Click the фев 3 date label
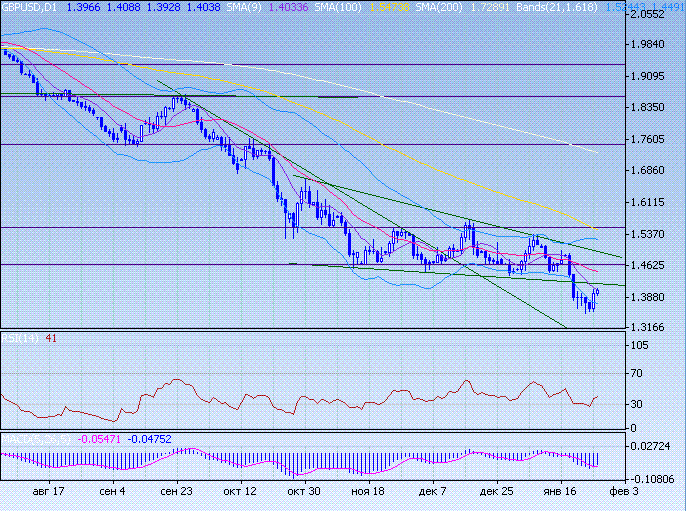 coord(621,492)
